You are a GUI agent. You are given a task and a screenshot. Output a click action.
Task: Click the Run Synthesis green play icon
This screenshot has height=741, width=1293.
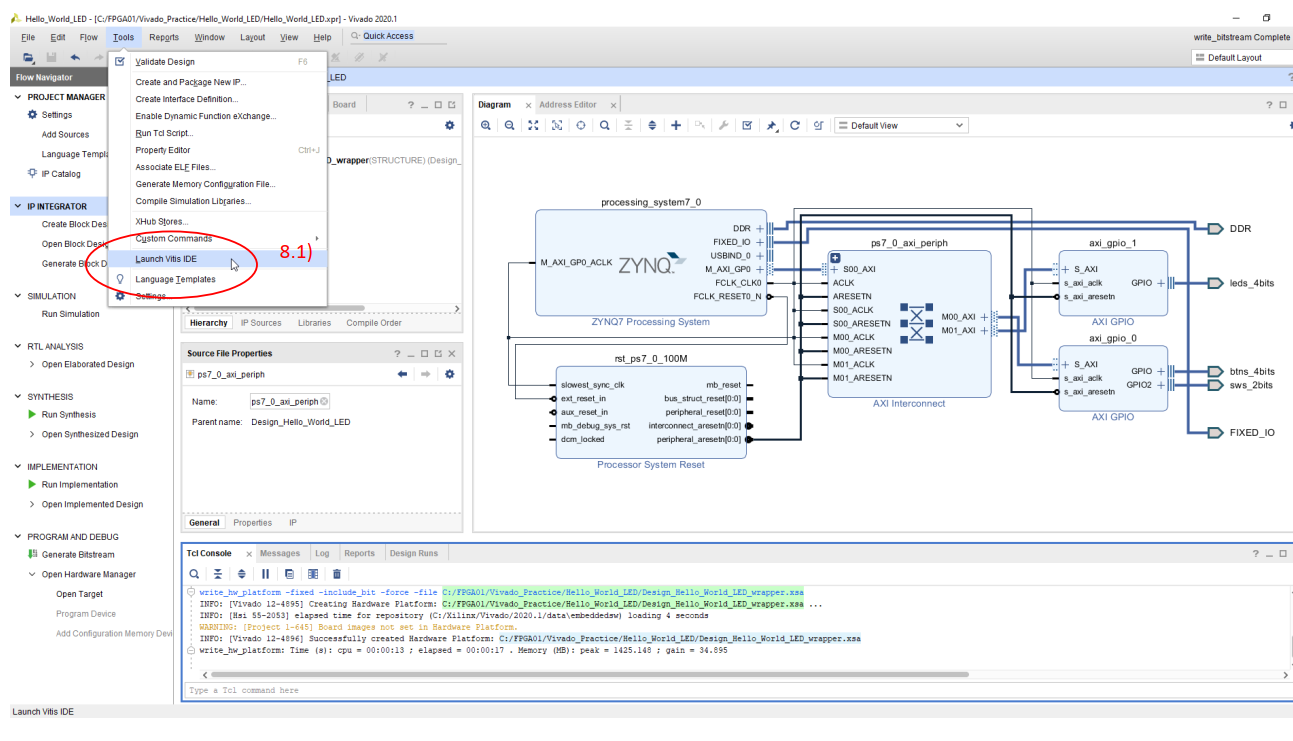[33, 414]
